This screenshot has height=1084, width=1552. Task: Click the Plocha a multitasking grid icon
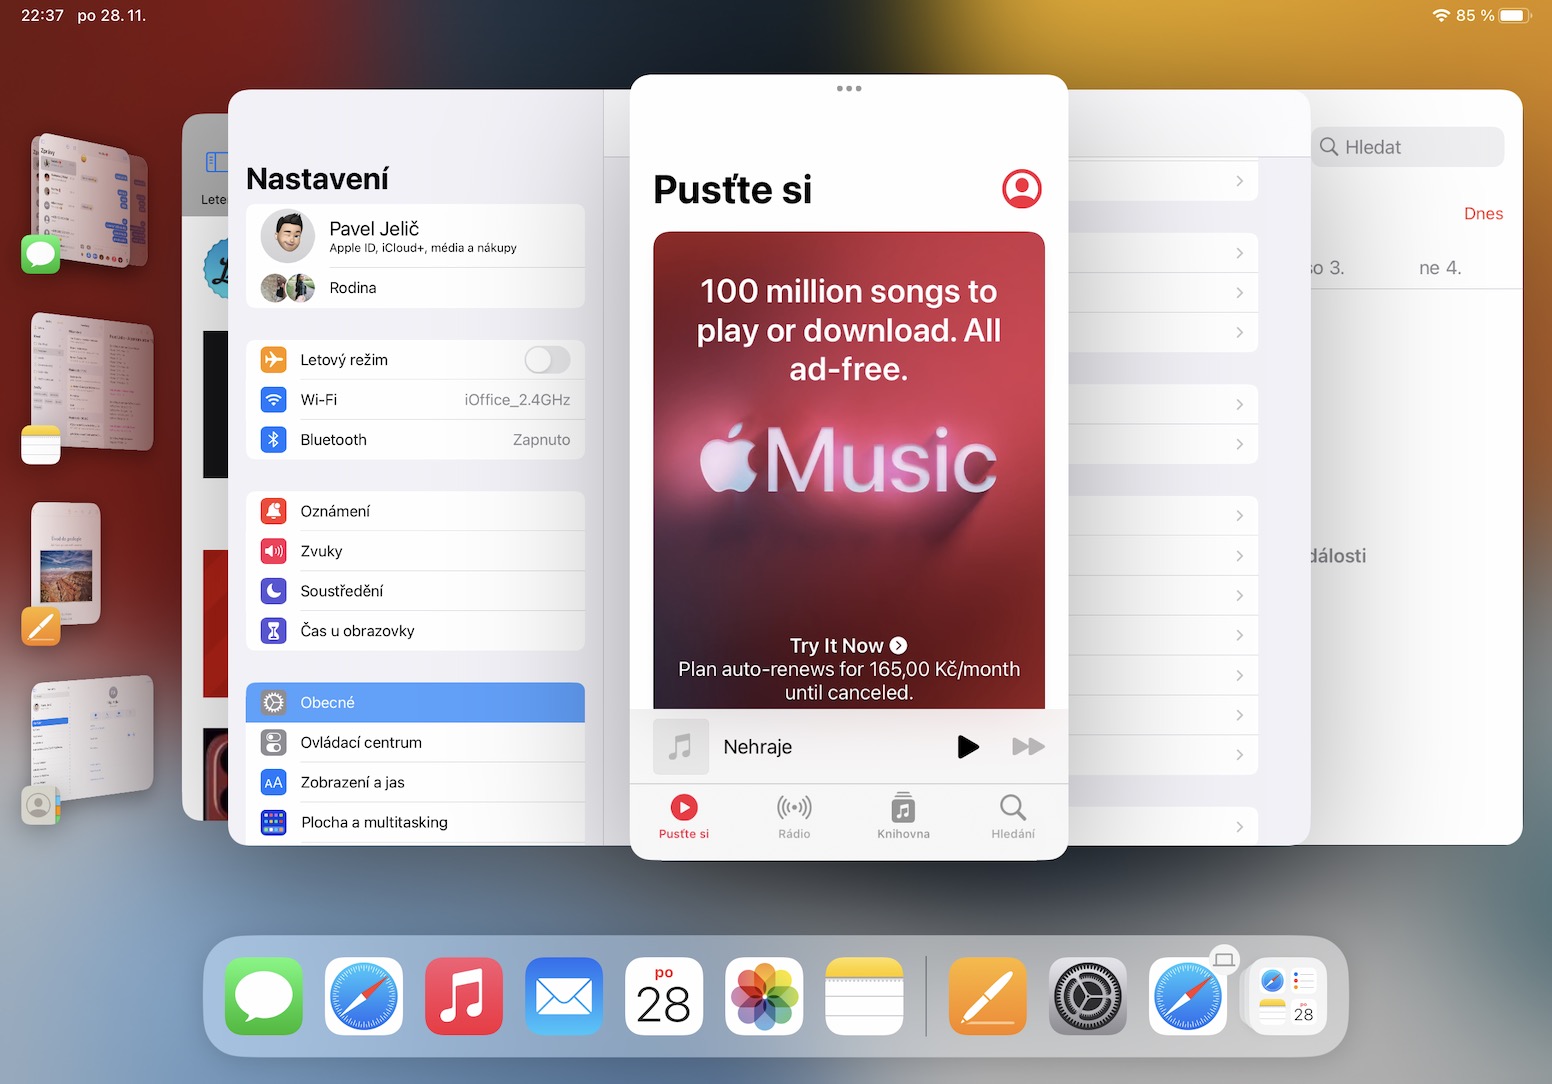coord(273,823)
